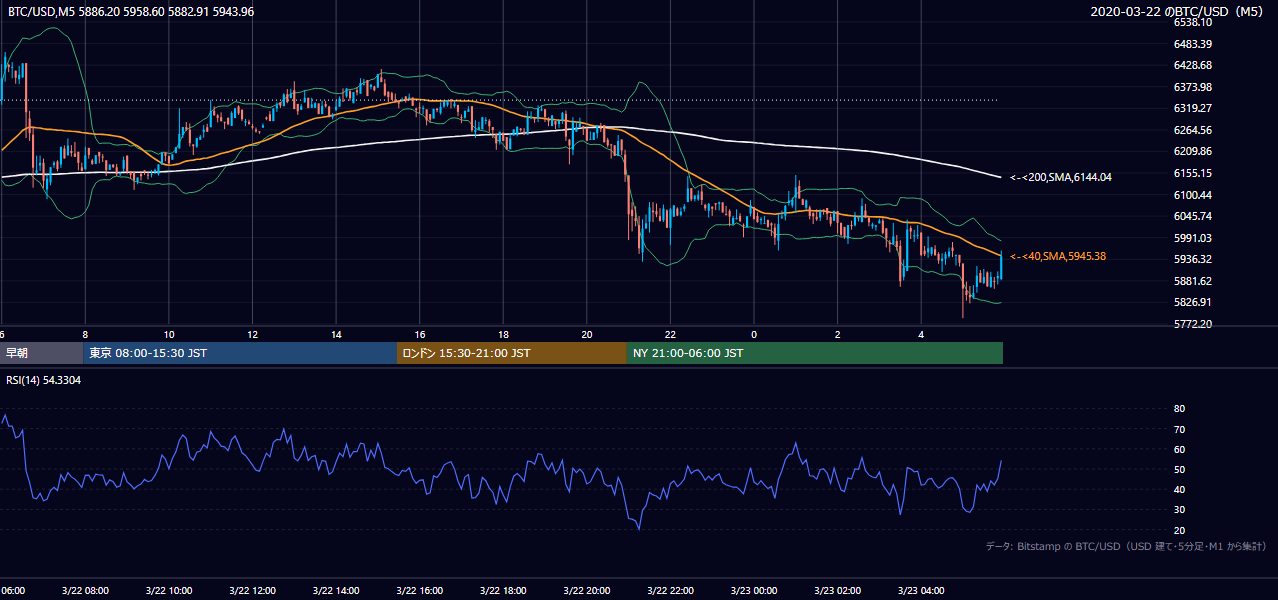The image size is (1278, 600).
Task: Select the 早朝 session bar
Action: [x=42, y=353]
